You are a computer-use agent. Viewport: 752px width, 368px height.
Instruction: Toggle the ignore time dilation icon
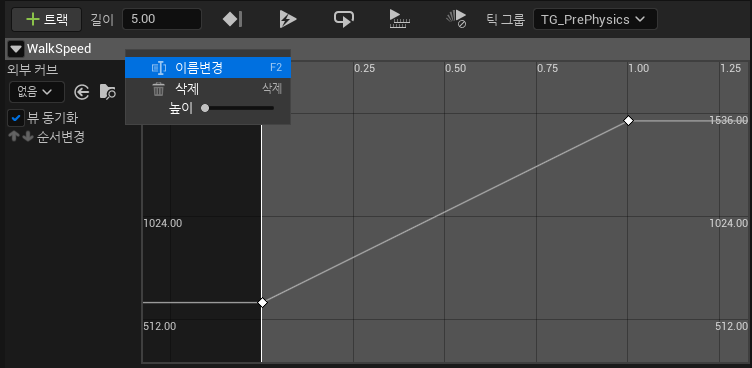(x=456, y=19)
